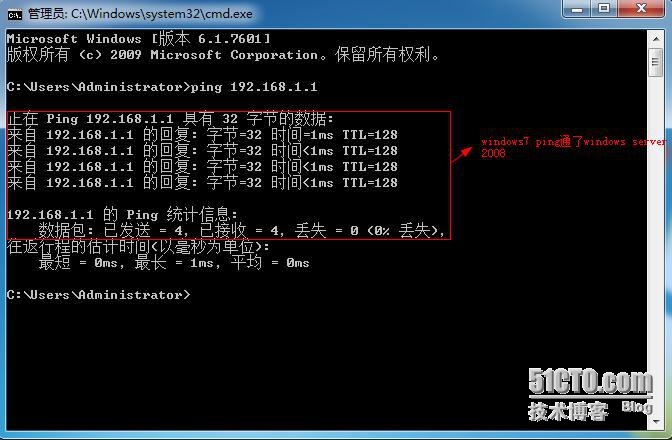Minimize the cmd.exe window
This screenshot has height=440, width=672.
click(576, 9)
